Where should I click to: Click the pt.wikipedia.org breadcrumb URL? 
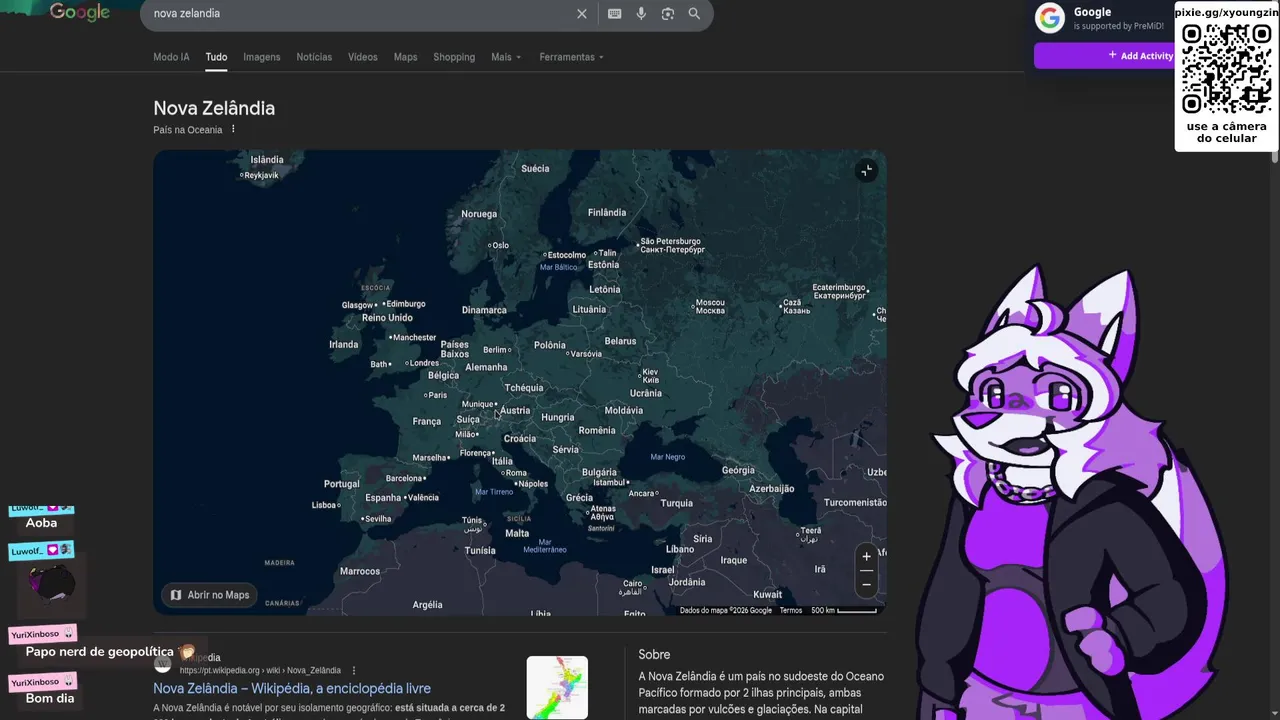click(x=260, y=670)
